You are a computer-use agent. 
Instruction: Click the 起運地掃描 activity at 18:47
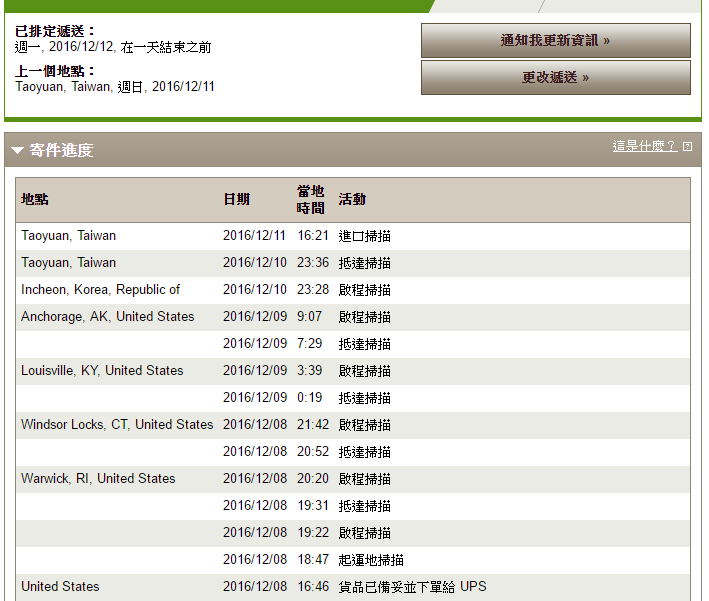pyautogui.click(x=371, y=560)
